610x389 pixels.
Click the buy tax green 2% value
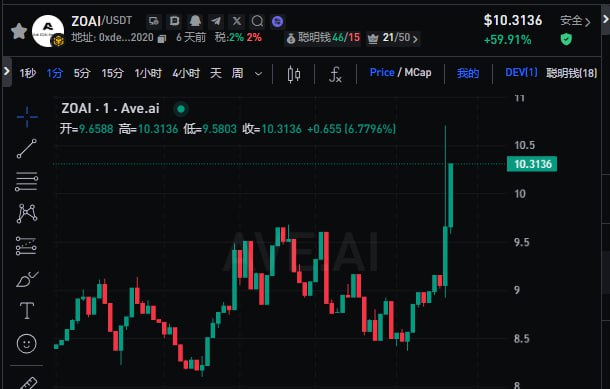[236, 38]
